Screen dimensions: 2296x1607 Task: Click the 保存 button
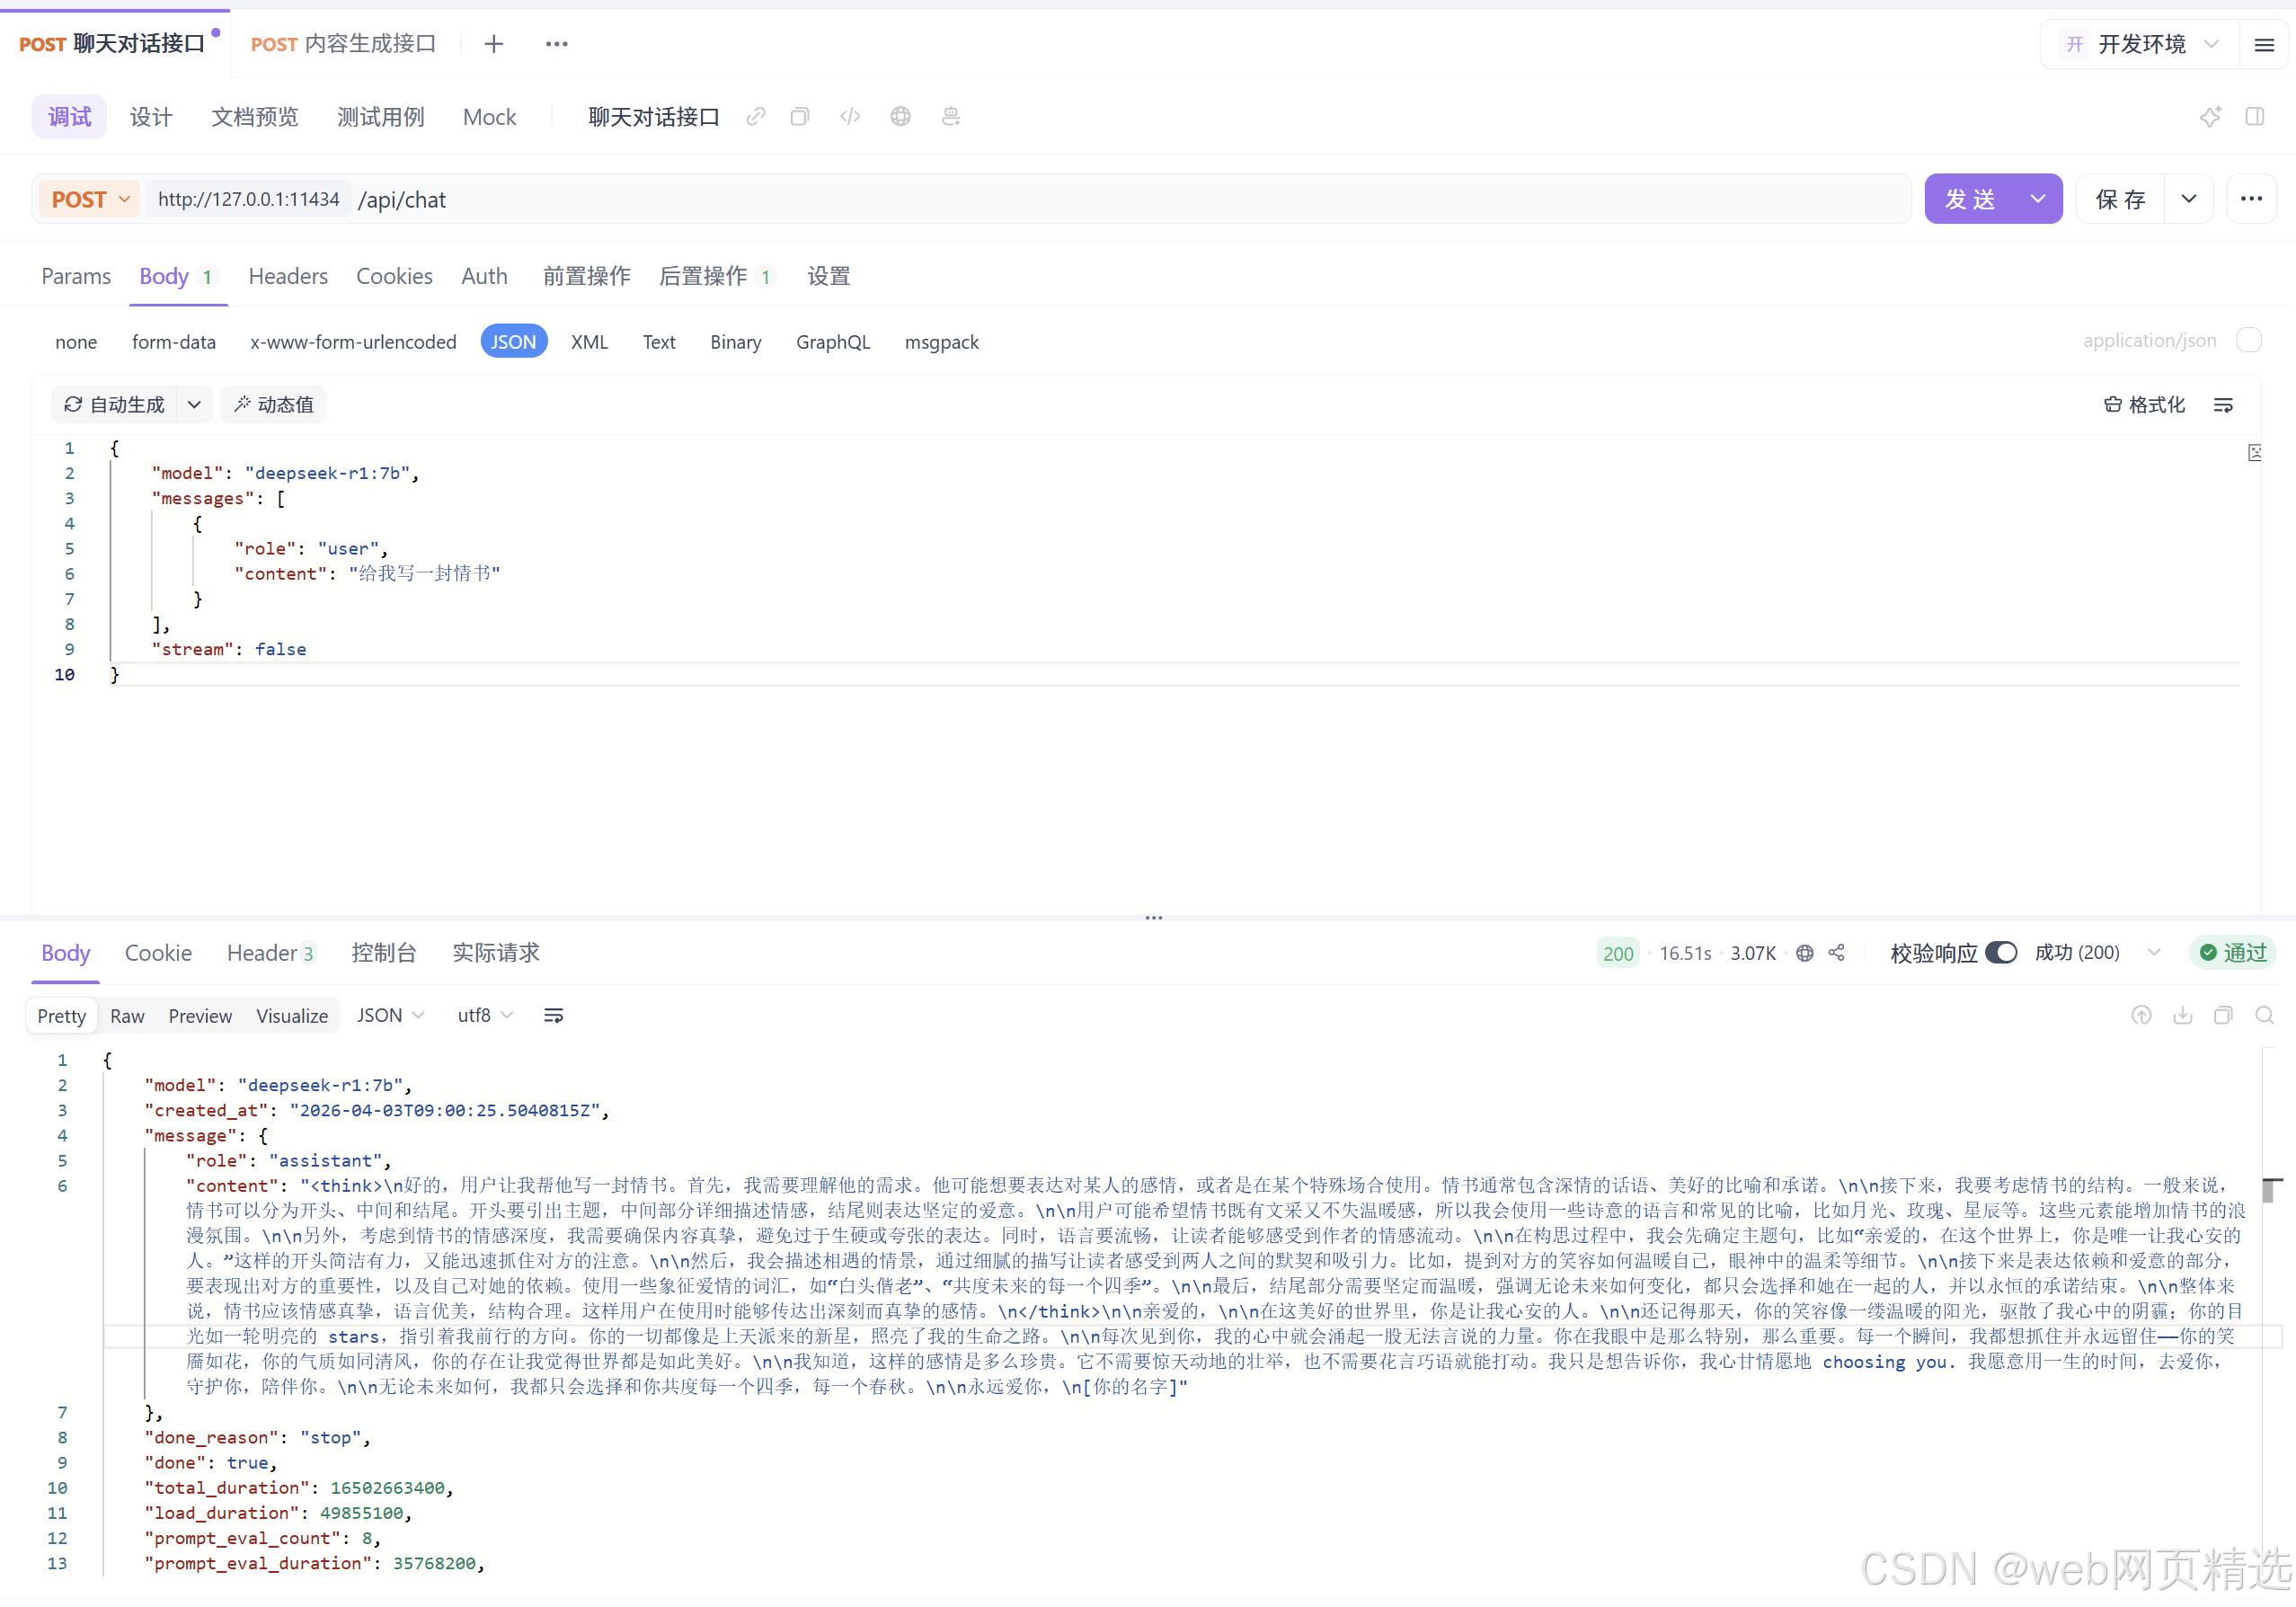pyautogui.click(x=2120, y=199)
